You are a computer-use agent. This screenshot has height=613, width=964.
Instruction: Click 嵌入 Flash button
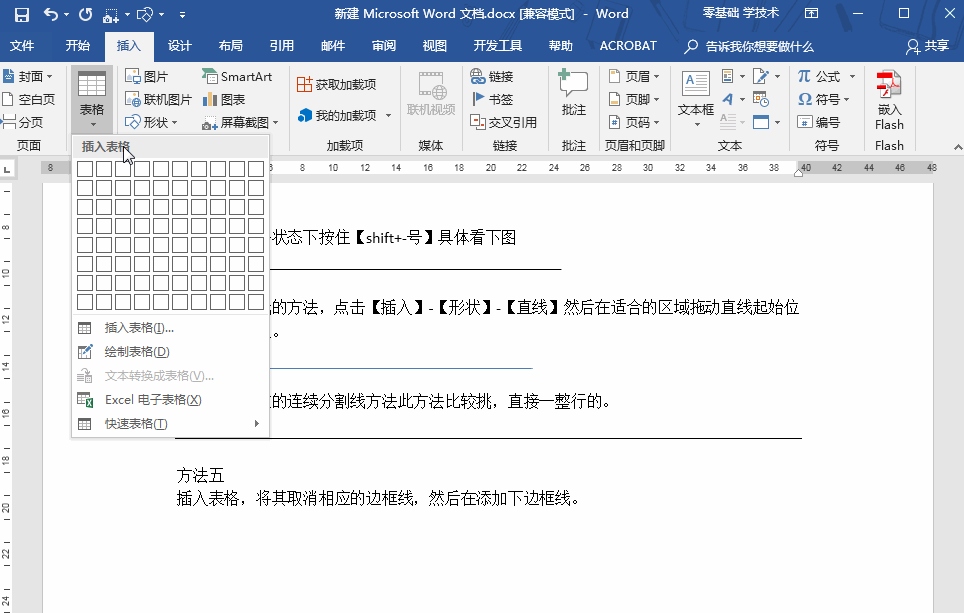point(889,100)
